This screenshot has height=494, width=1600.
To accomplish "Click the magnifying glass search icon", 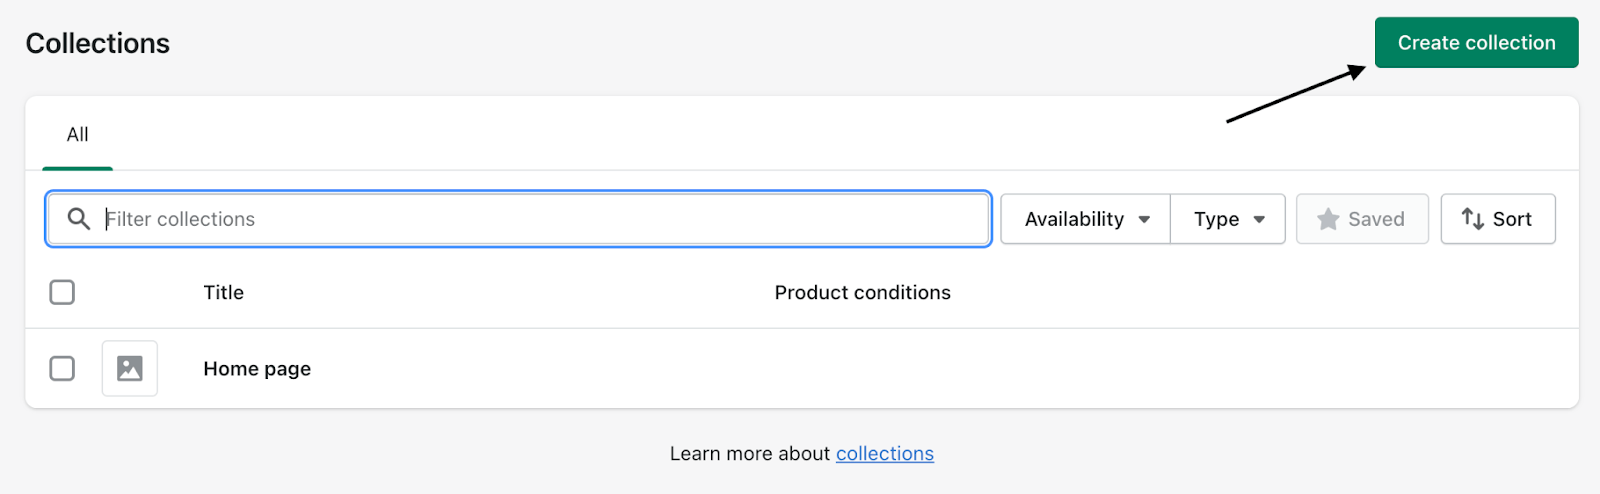I will [78, 218].
